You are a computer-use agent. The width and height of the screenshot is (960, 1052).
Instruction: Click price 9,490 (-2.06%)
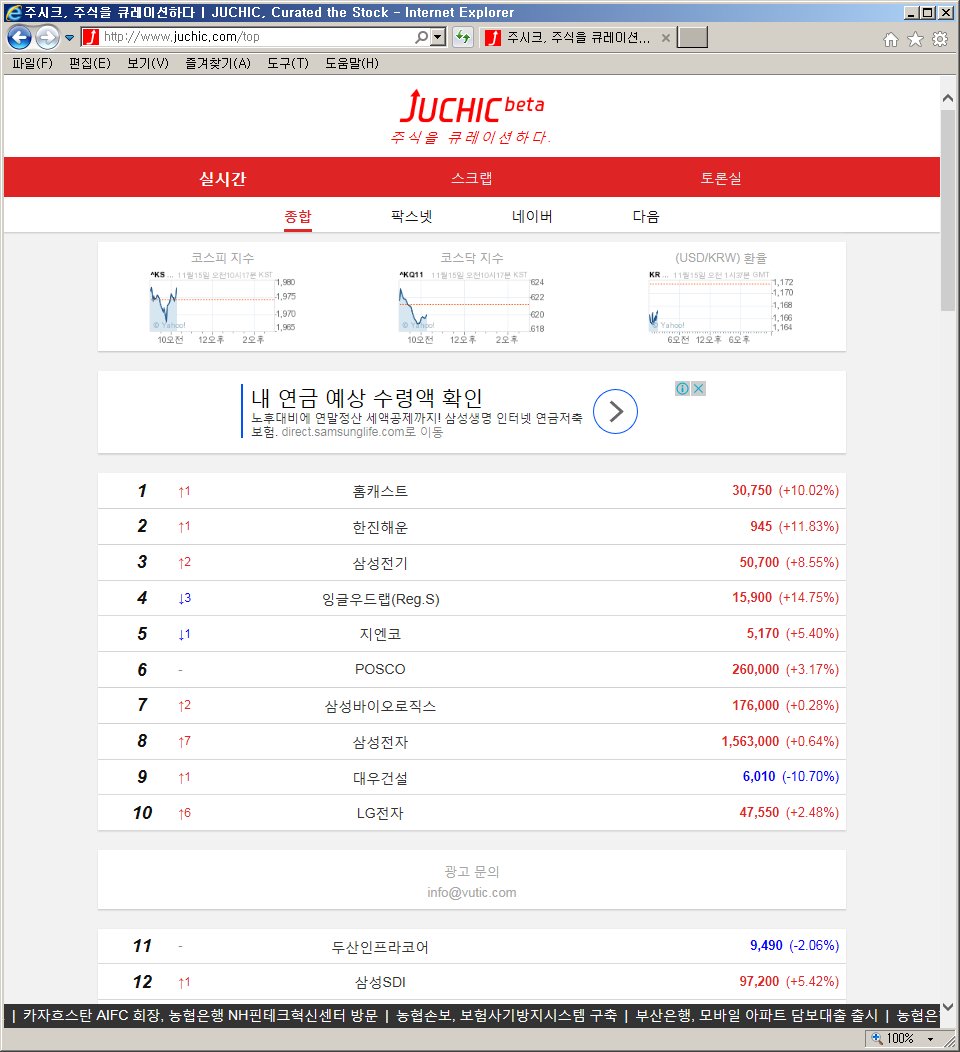794,945
